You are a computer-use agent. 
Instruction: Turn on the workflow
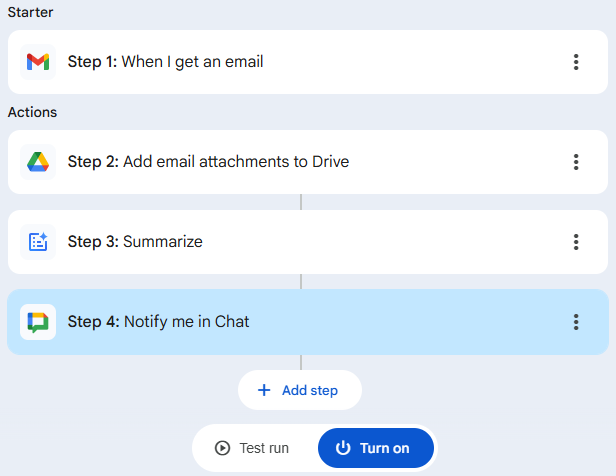376,448
